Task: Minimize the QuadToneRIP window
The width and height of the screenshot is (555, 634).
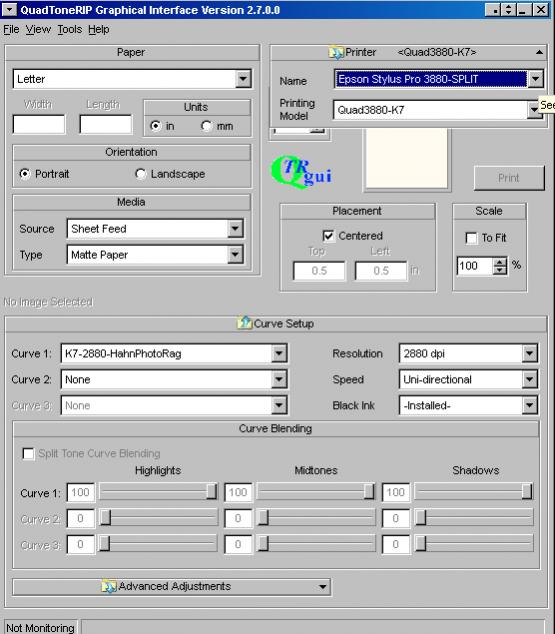Action: (523, 10)
